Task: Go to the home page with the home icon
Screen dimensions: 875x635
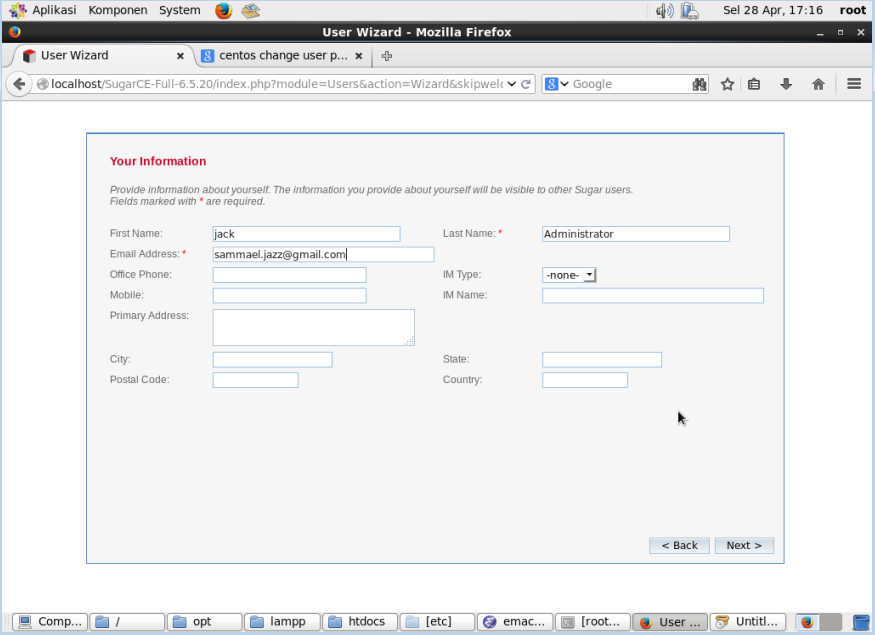Action: 818,84
